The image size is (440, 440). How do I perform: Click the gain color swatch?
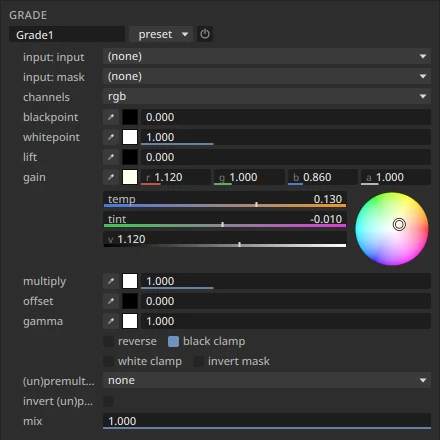click(130, 177)
